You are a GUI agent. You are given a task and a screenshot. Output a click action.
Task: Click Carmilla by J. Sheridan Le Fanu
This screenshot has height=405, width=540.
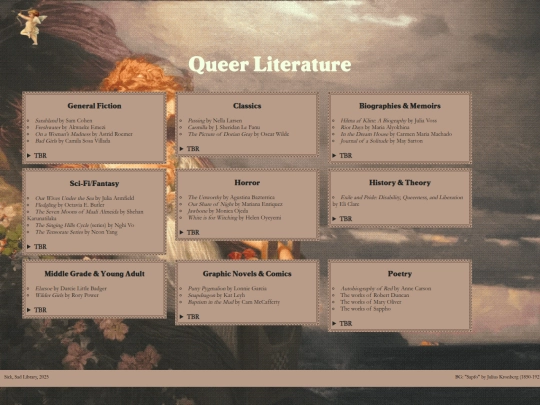coord(224,127)
